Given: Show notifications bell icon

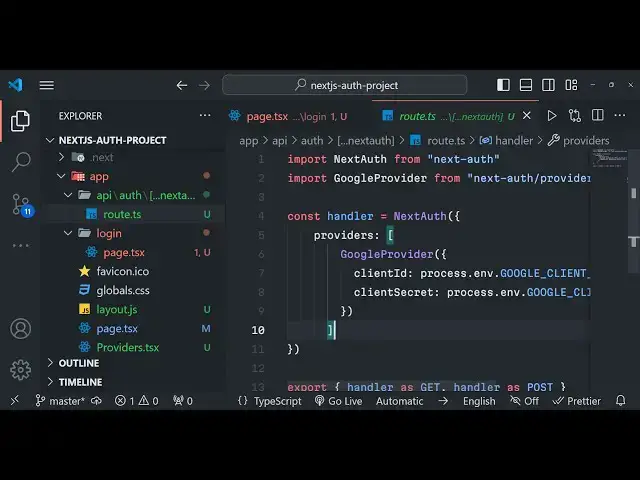Looking at the screenshot, I should (620, 401).
